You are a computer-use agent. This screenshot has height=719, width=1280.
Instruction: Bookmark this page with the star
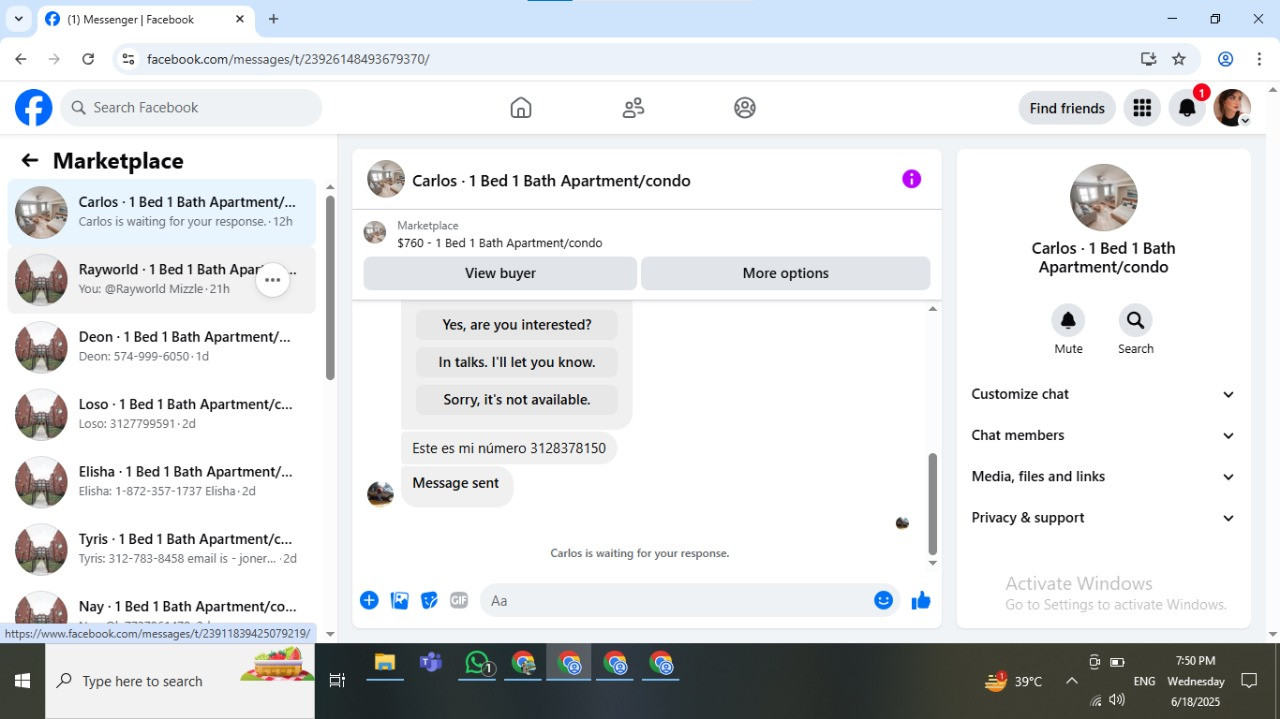[x=1179, y=59]
